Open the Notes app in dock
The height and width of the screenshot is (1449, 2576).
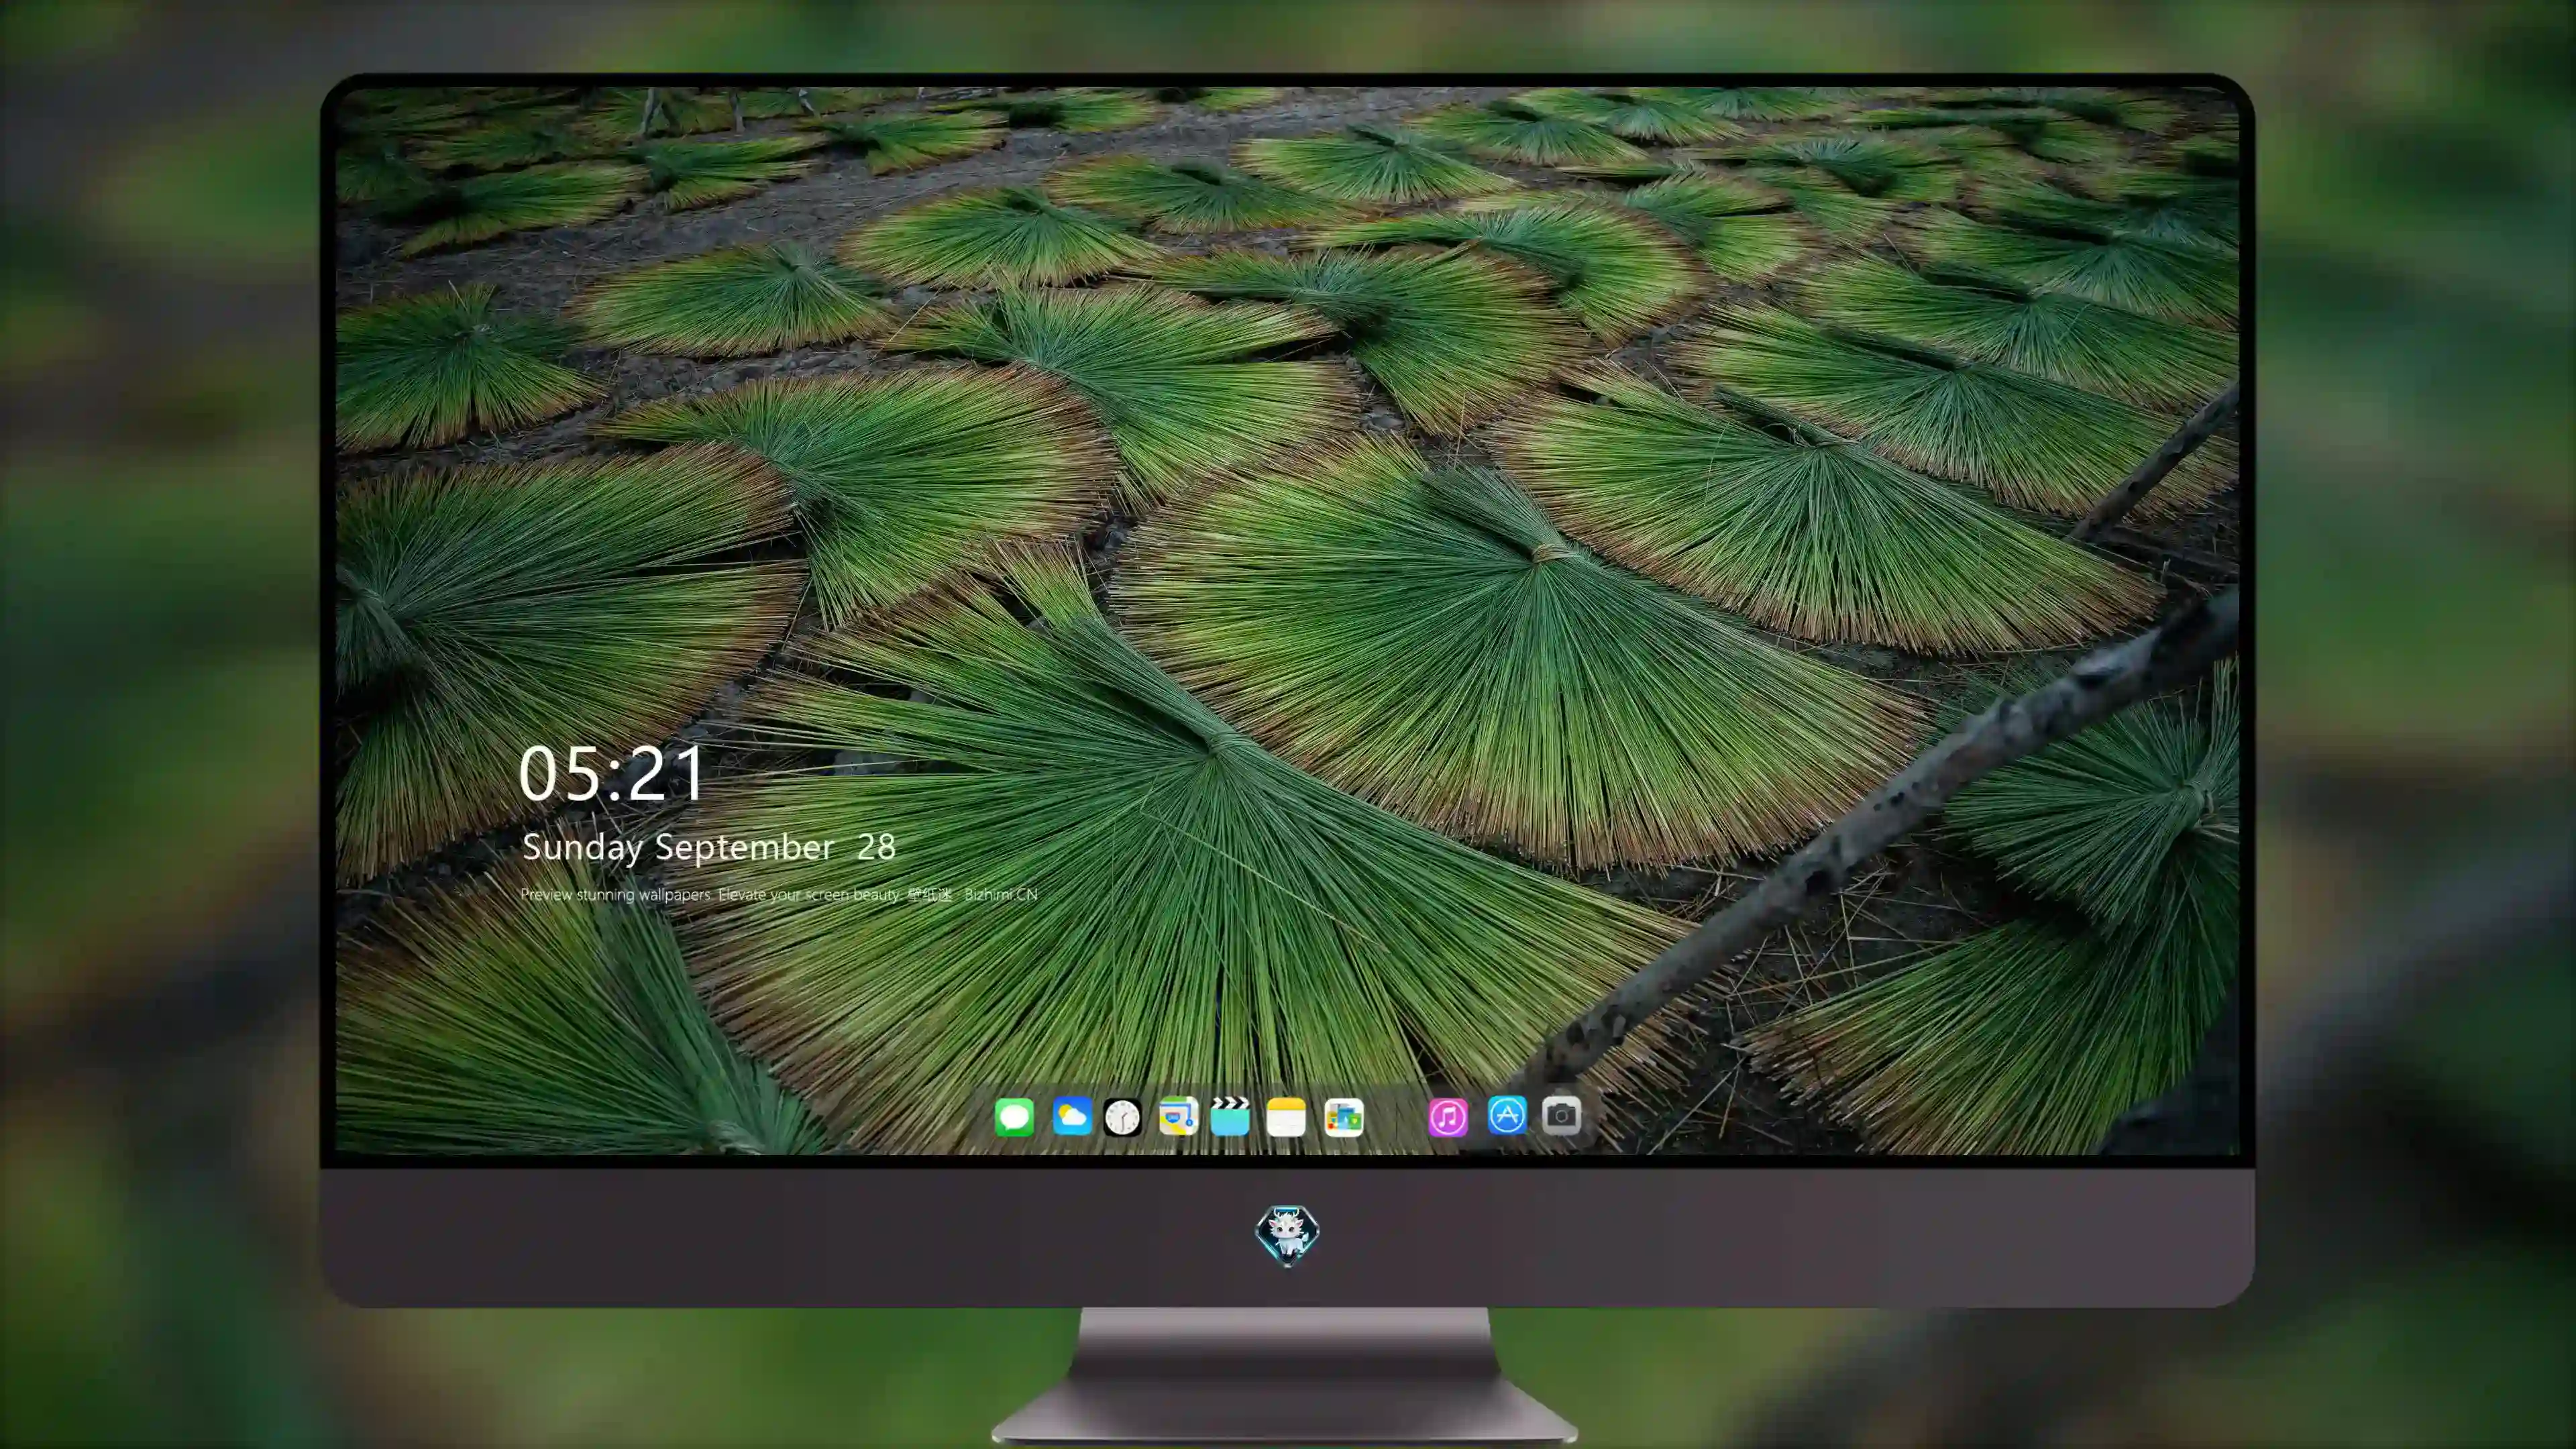[x=1286, y=1117]
